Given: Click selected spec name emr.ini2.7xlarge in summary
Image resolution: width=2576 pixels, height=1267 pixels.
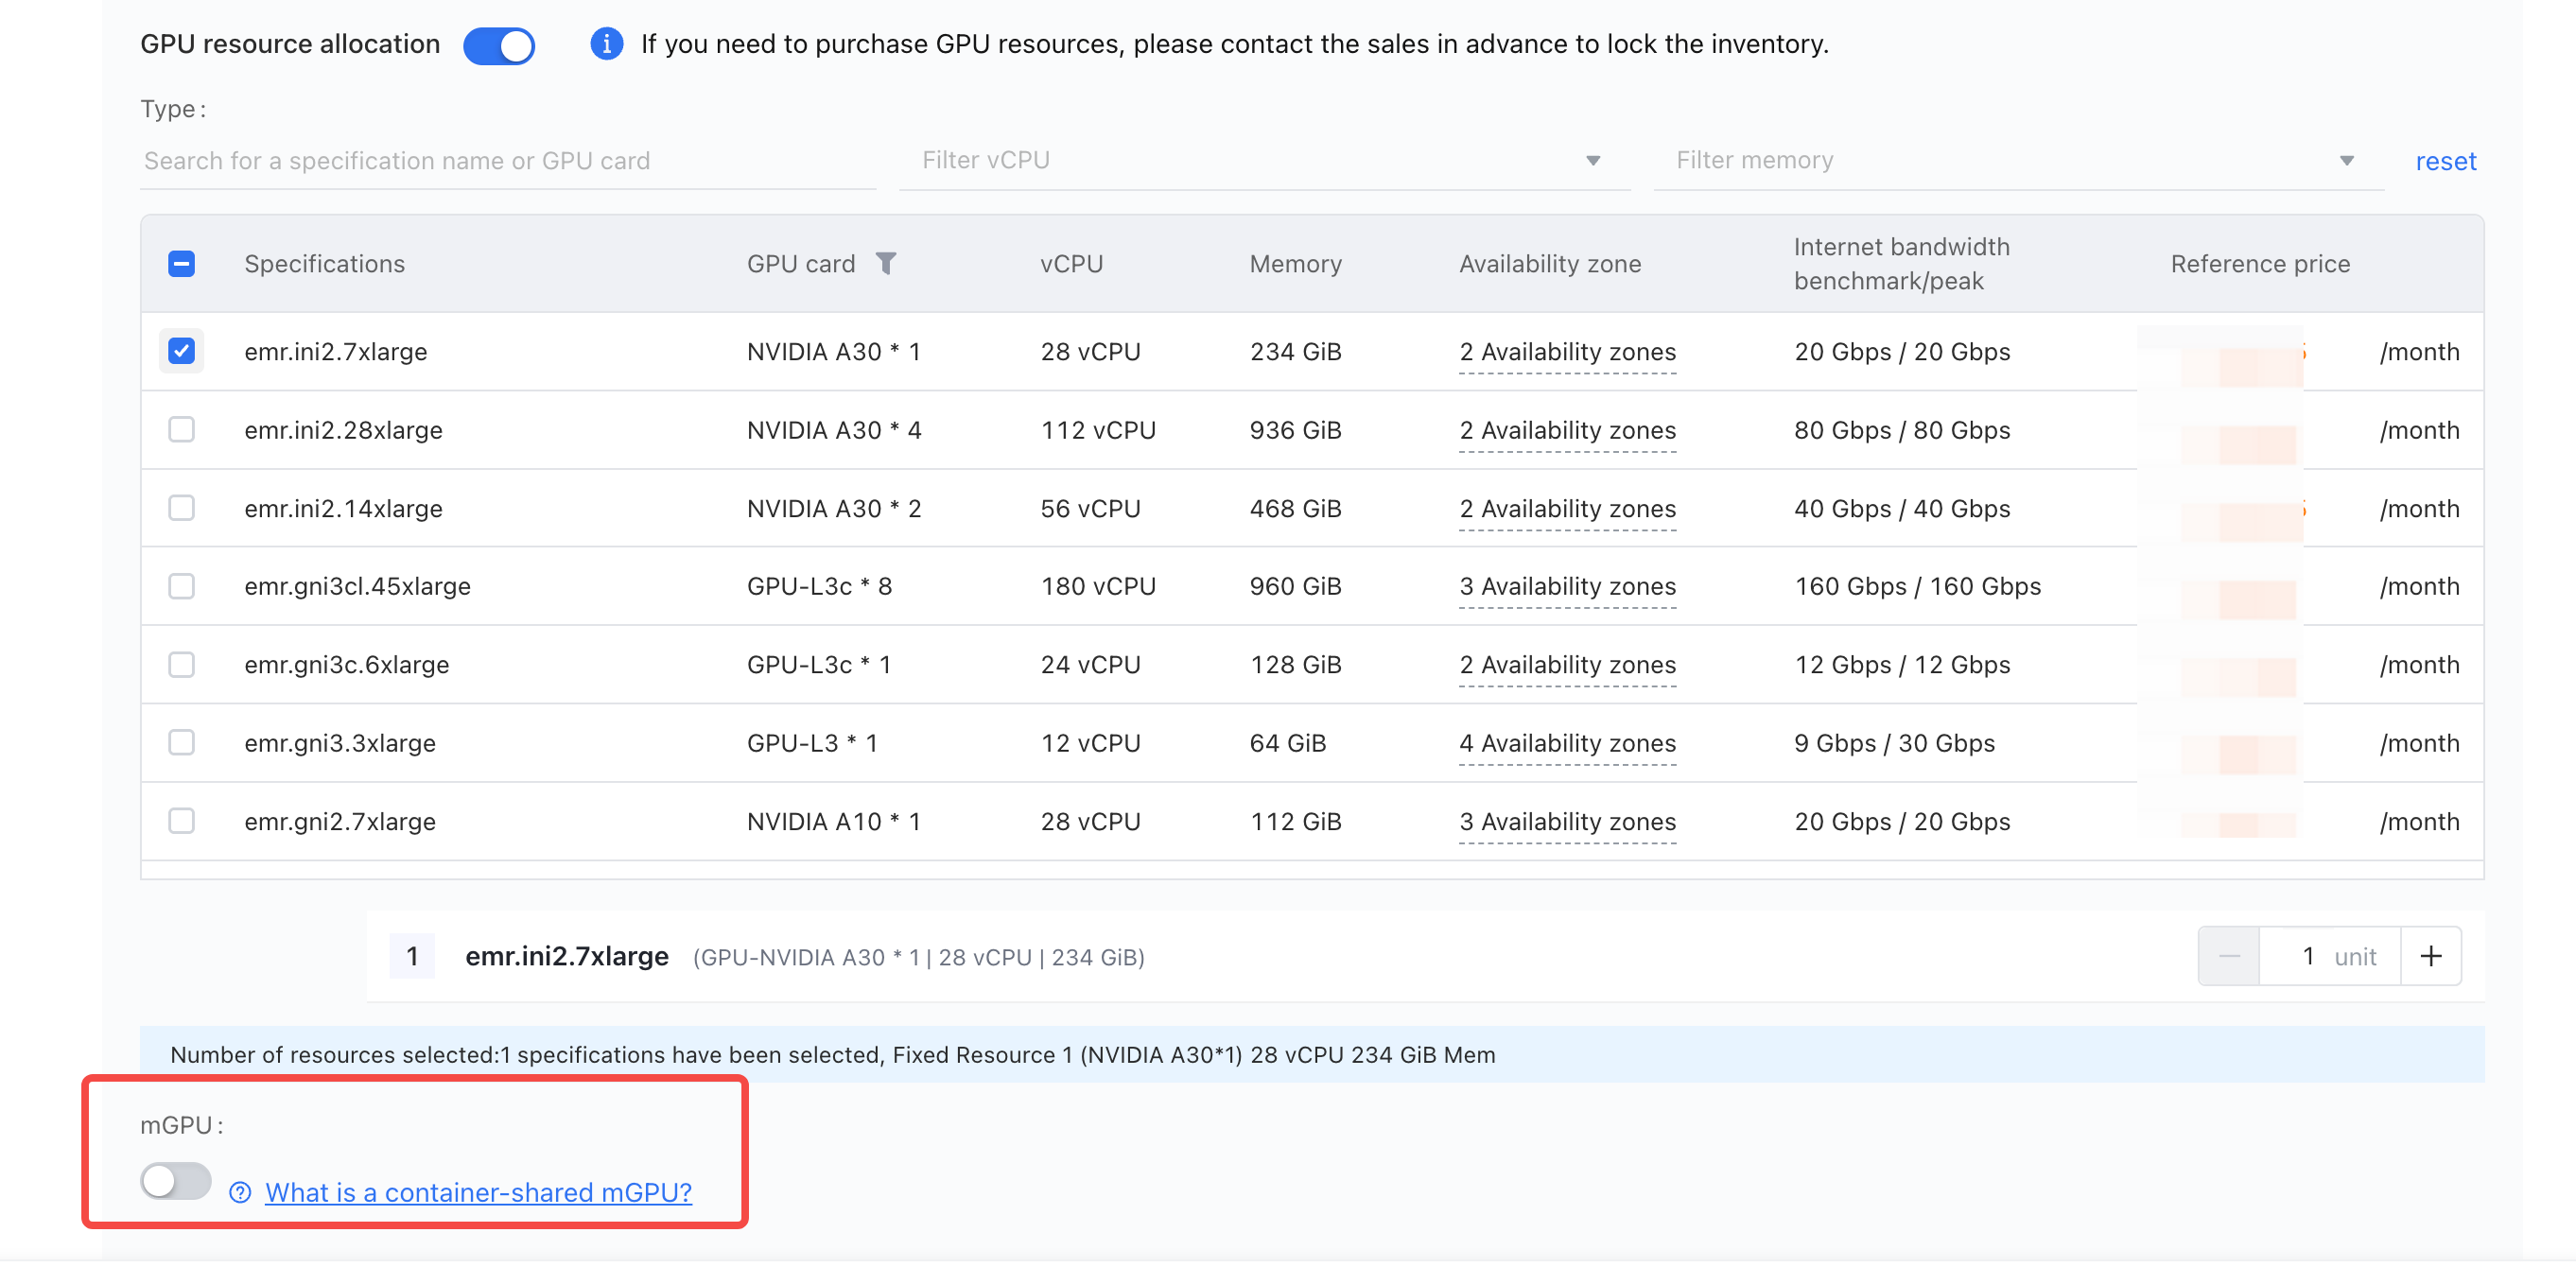Looking at the screenshot, I should click(x=567, y=956).
